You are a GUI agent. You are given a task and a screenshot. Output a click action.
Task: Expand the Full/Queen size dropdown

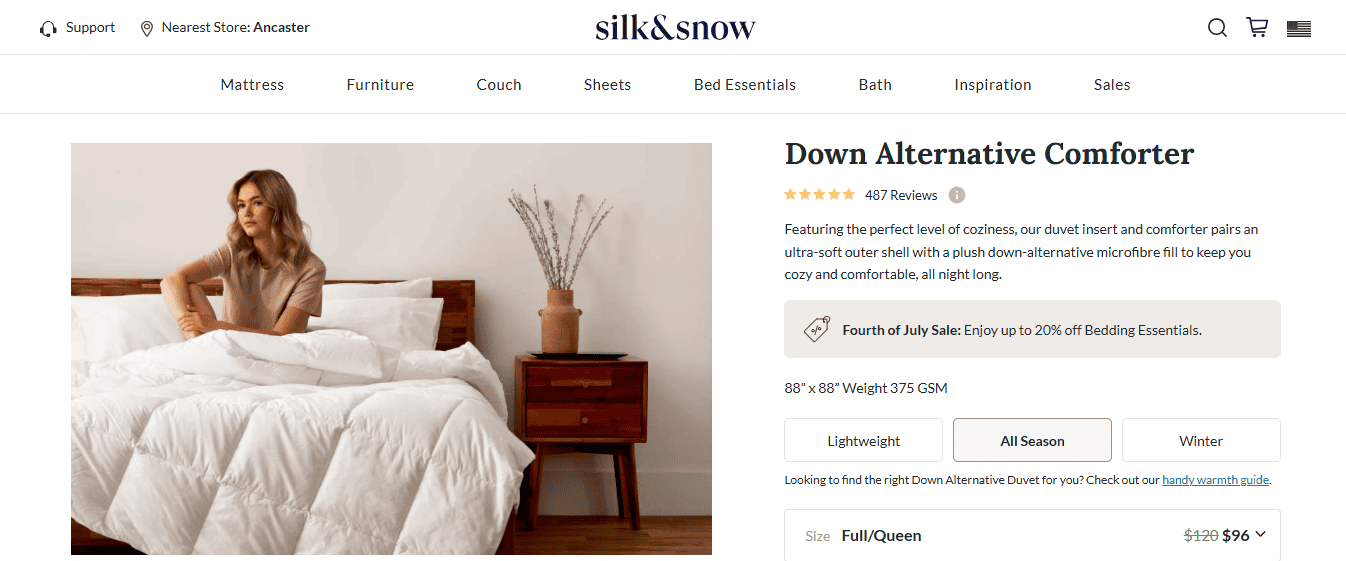click(1032, 535)
